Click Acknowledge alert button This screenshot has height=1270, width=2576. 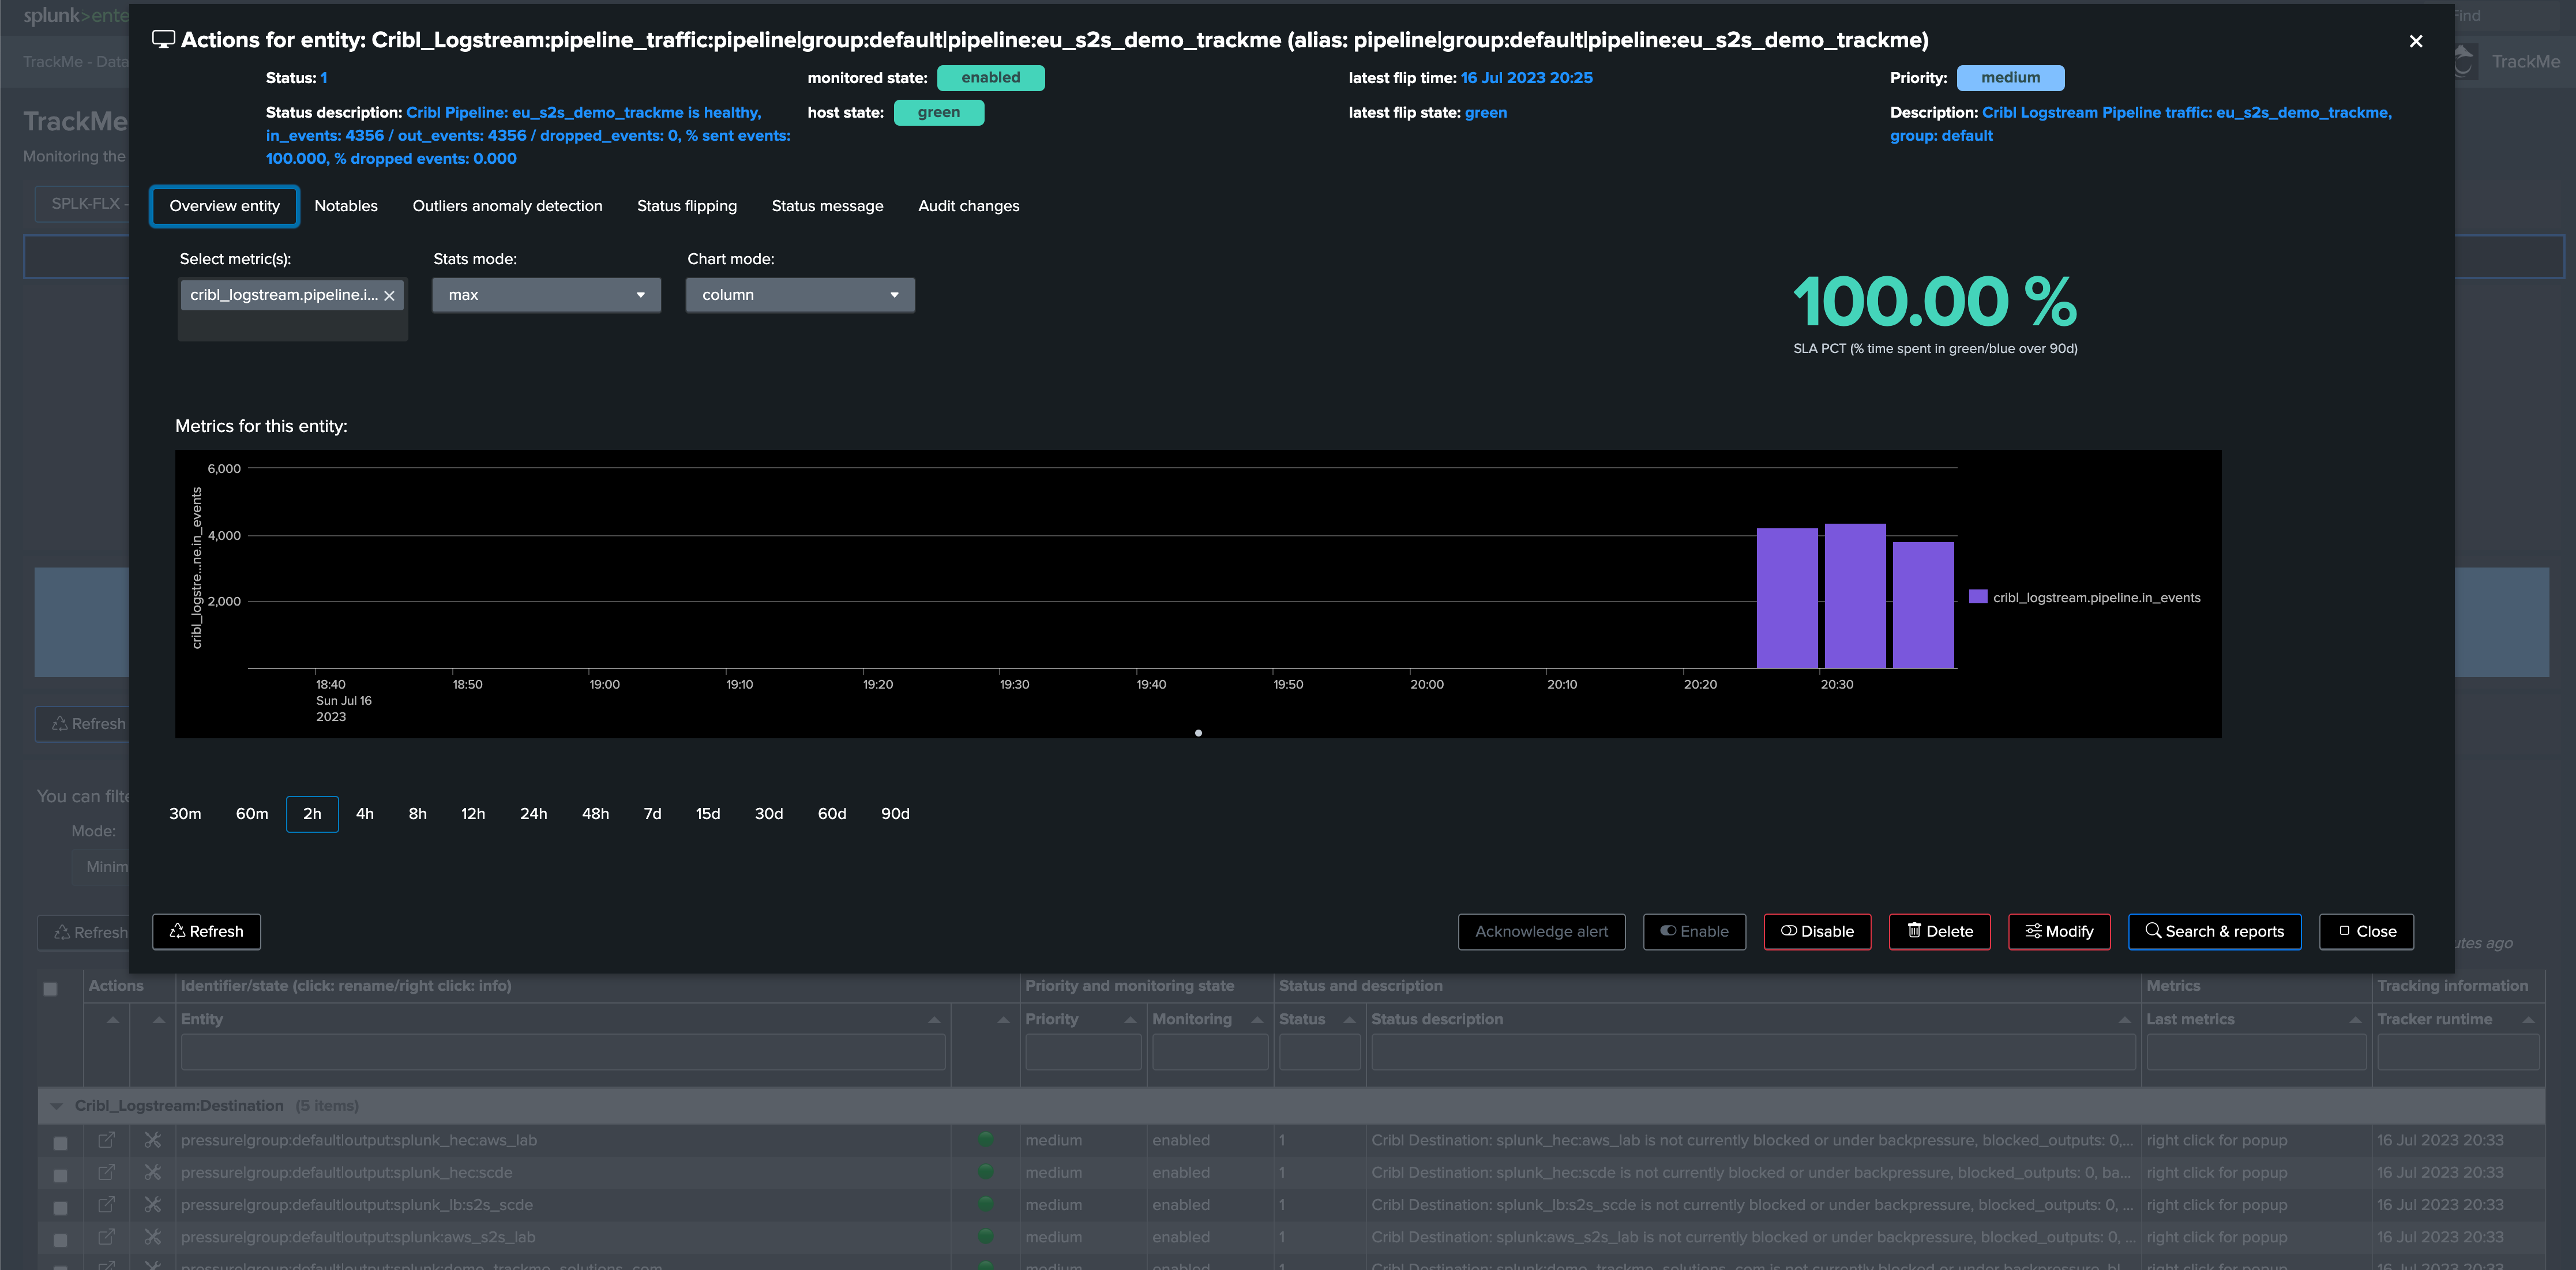coord(1541,932)
